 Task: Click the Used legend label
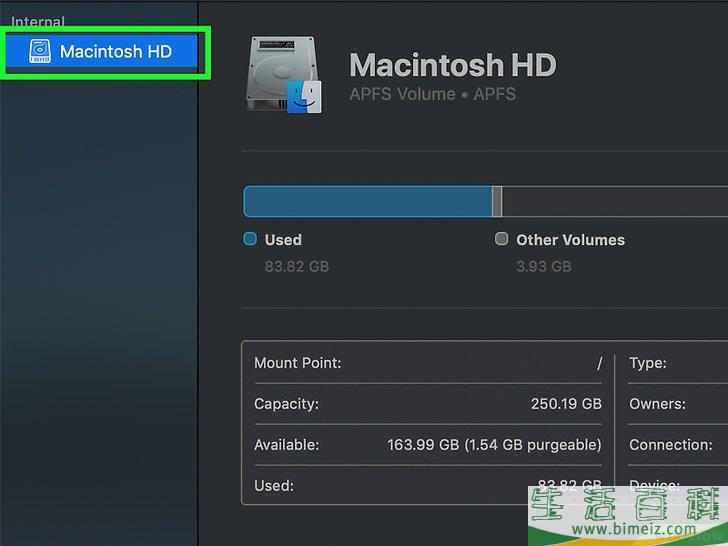(283, 240)
